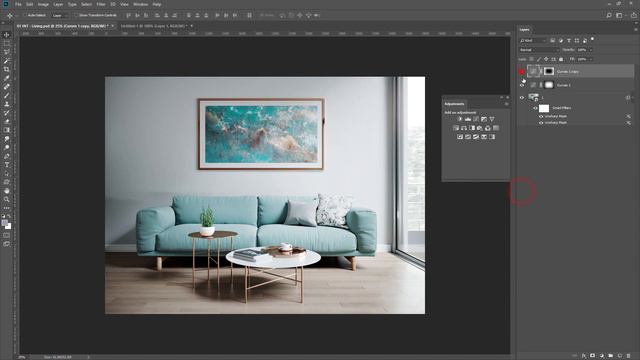
Task: Hide the smart object layer 1
Action: click(x=522, y=98)
